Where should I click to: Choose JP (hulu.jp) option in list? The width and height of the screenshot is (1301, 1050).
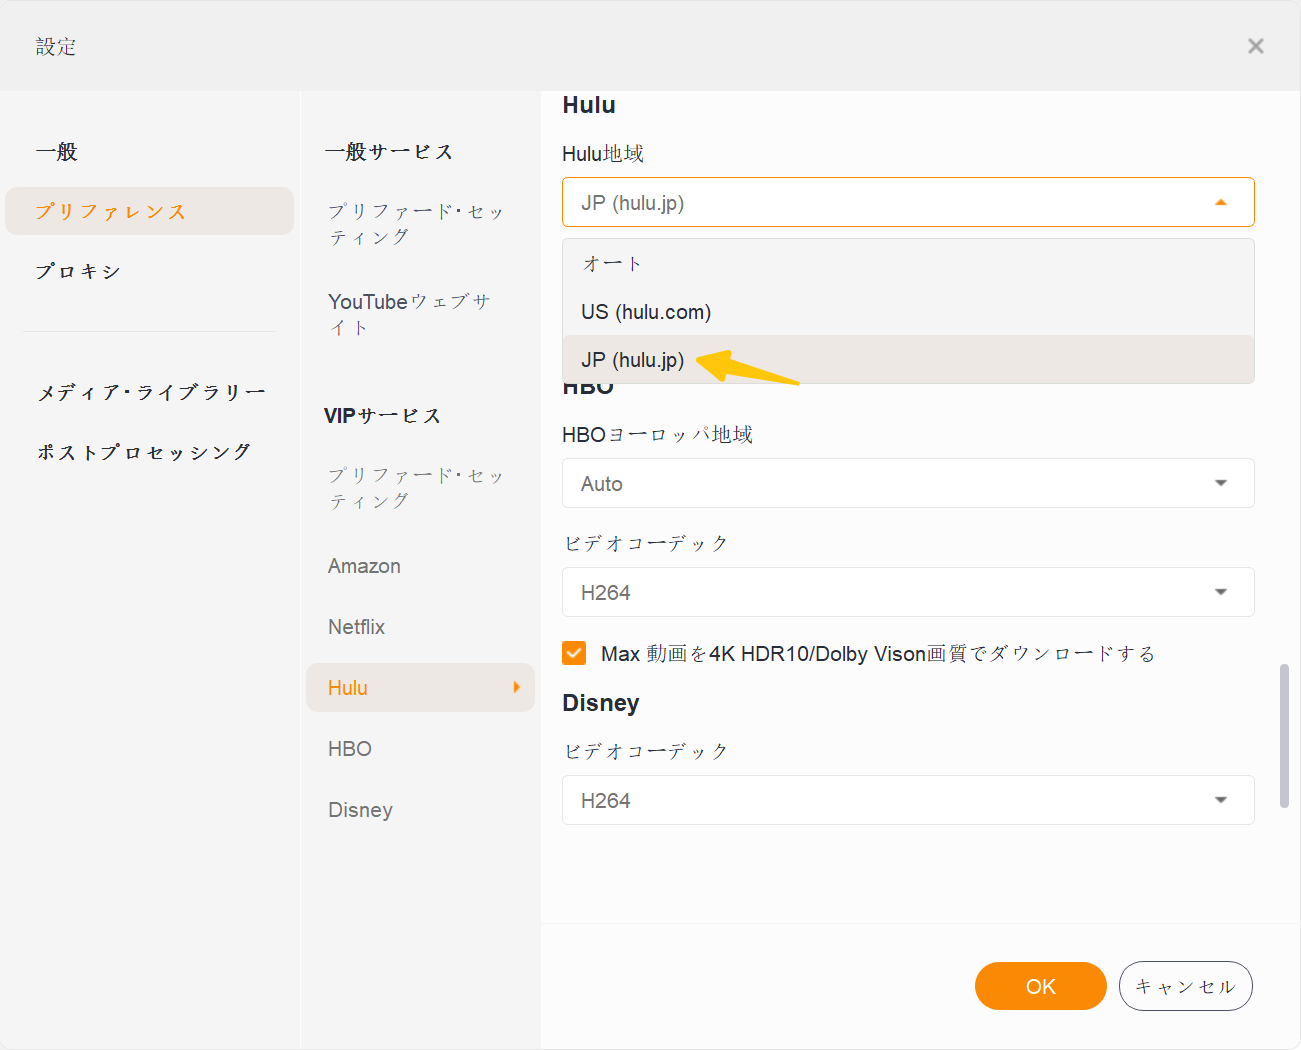point(908,360)
